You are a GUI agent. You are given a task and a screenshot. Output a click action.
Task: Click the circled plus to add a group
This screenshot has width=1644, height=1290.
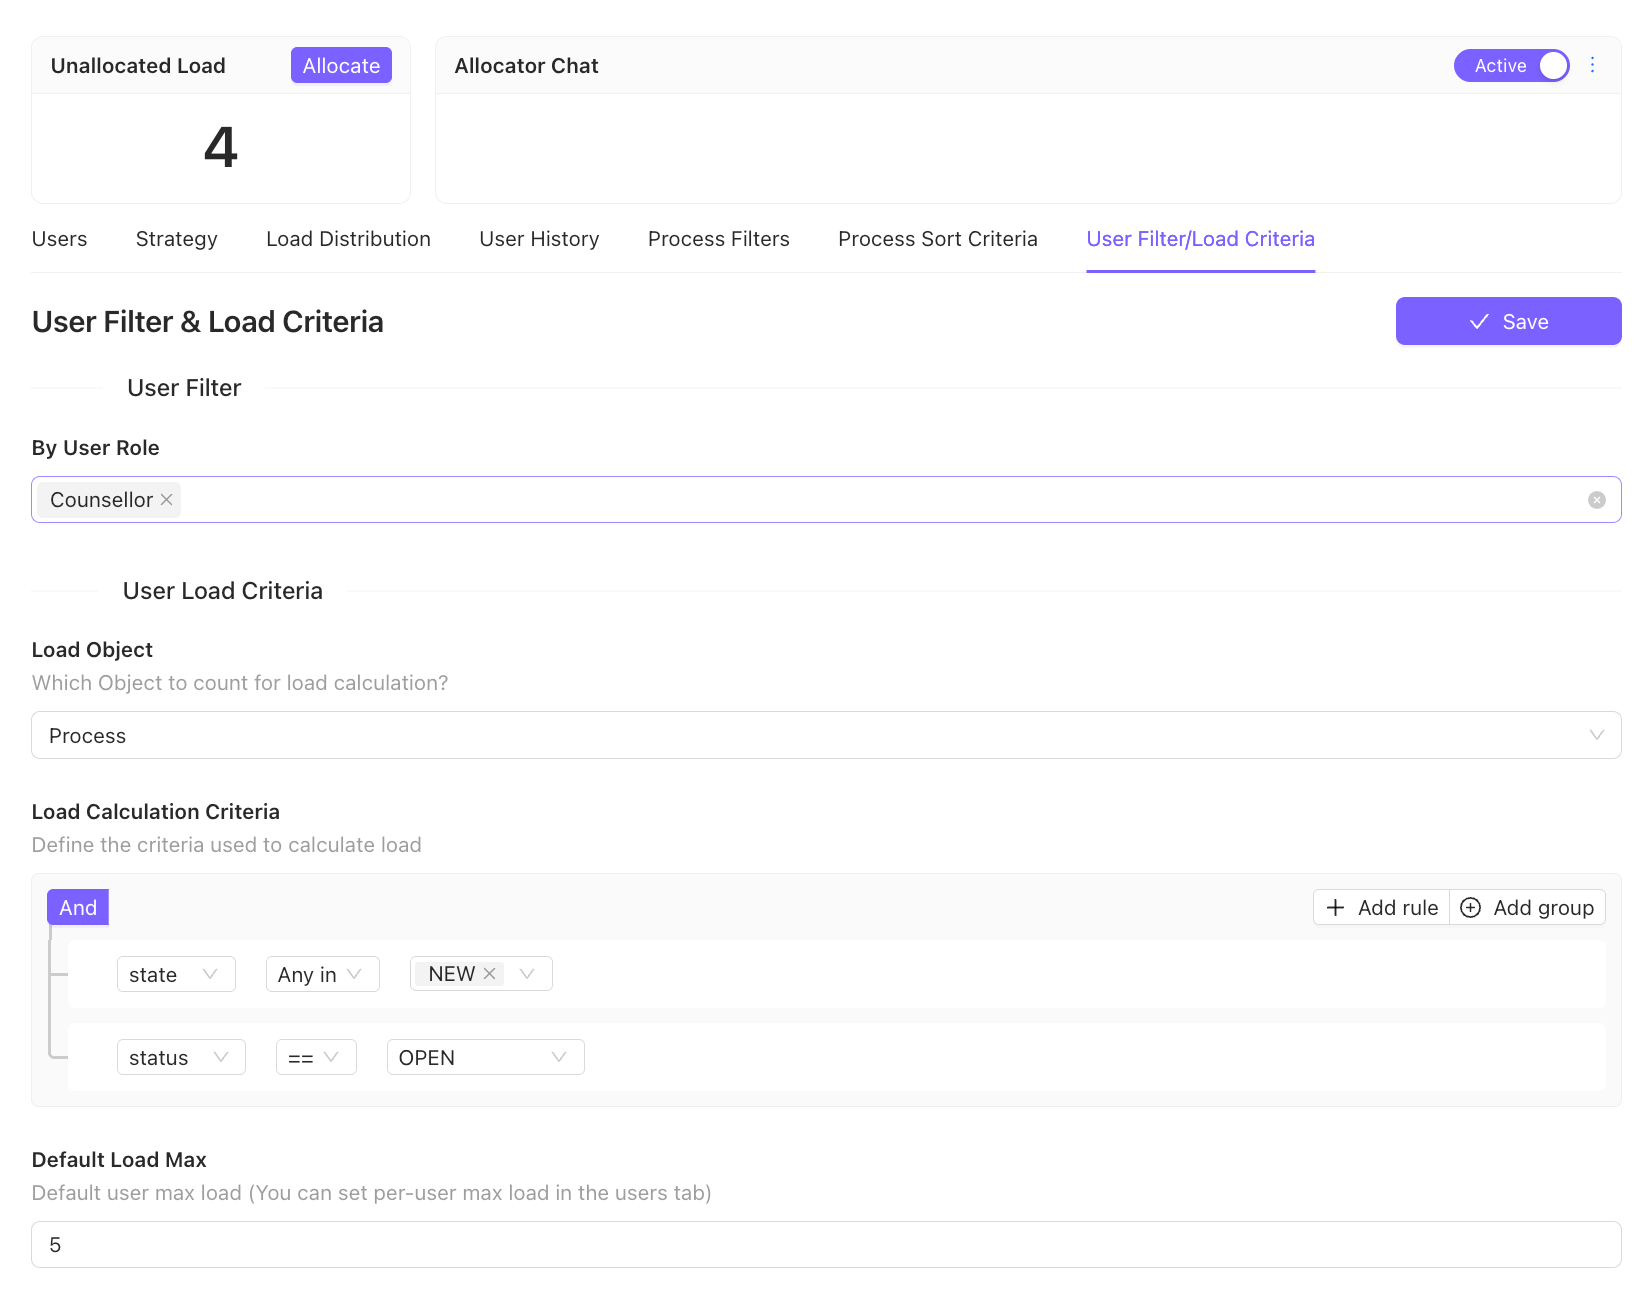[x=1471, y=907]
